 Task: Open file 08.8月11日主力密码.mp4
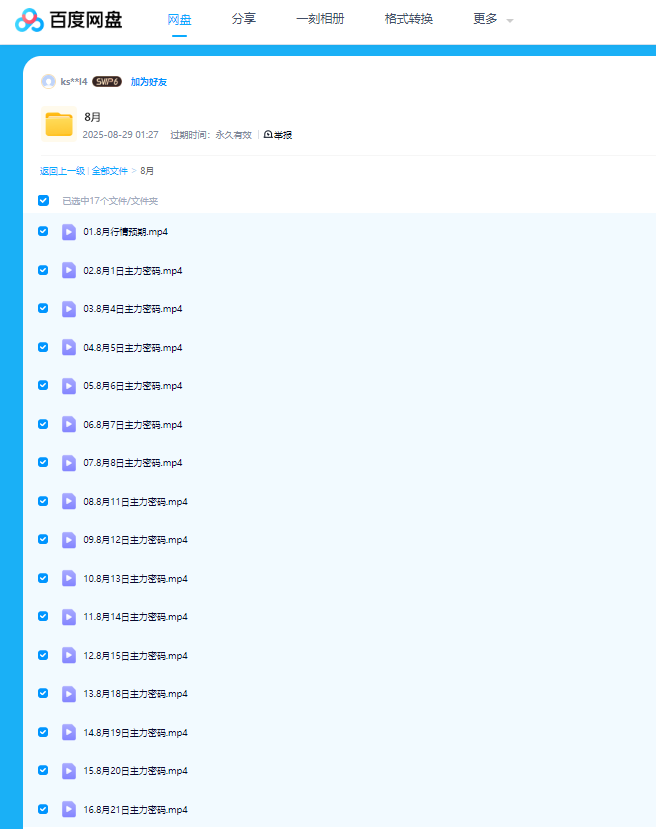coord(135,501)
